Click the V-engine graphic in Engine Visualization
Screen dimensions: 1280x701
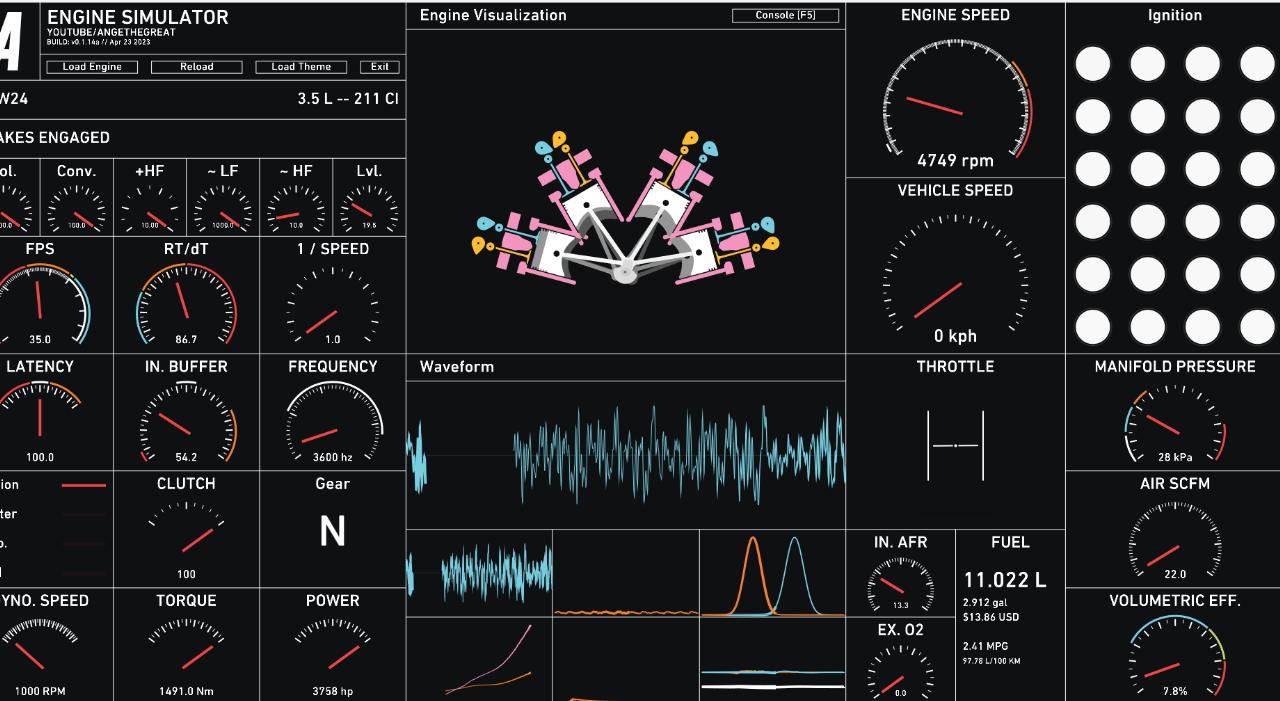click(x=625, y=210)
